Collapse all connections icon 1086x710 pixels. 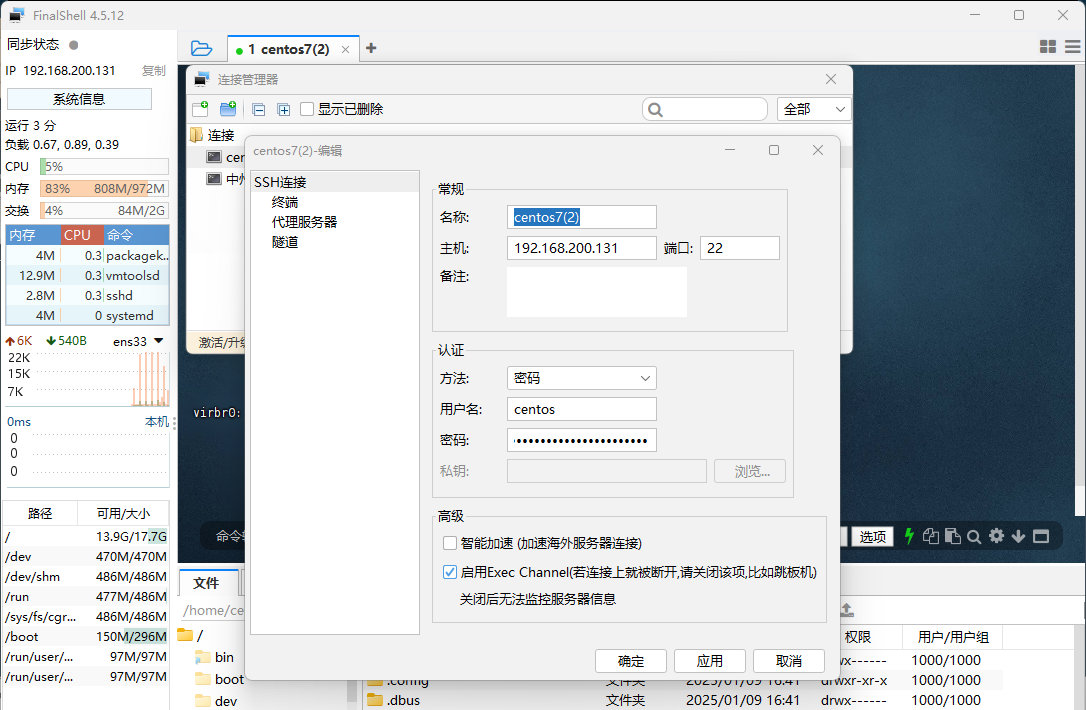(258, 109)
